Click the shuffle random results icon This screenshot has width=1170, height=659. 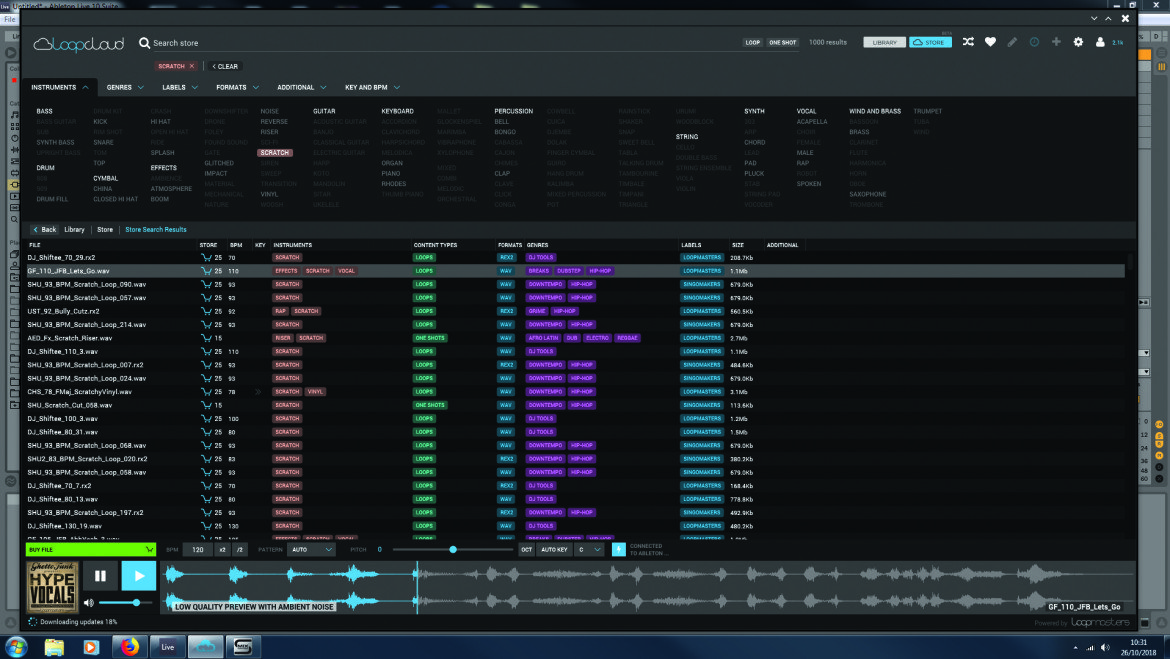pos(968,43)
